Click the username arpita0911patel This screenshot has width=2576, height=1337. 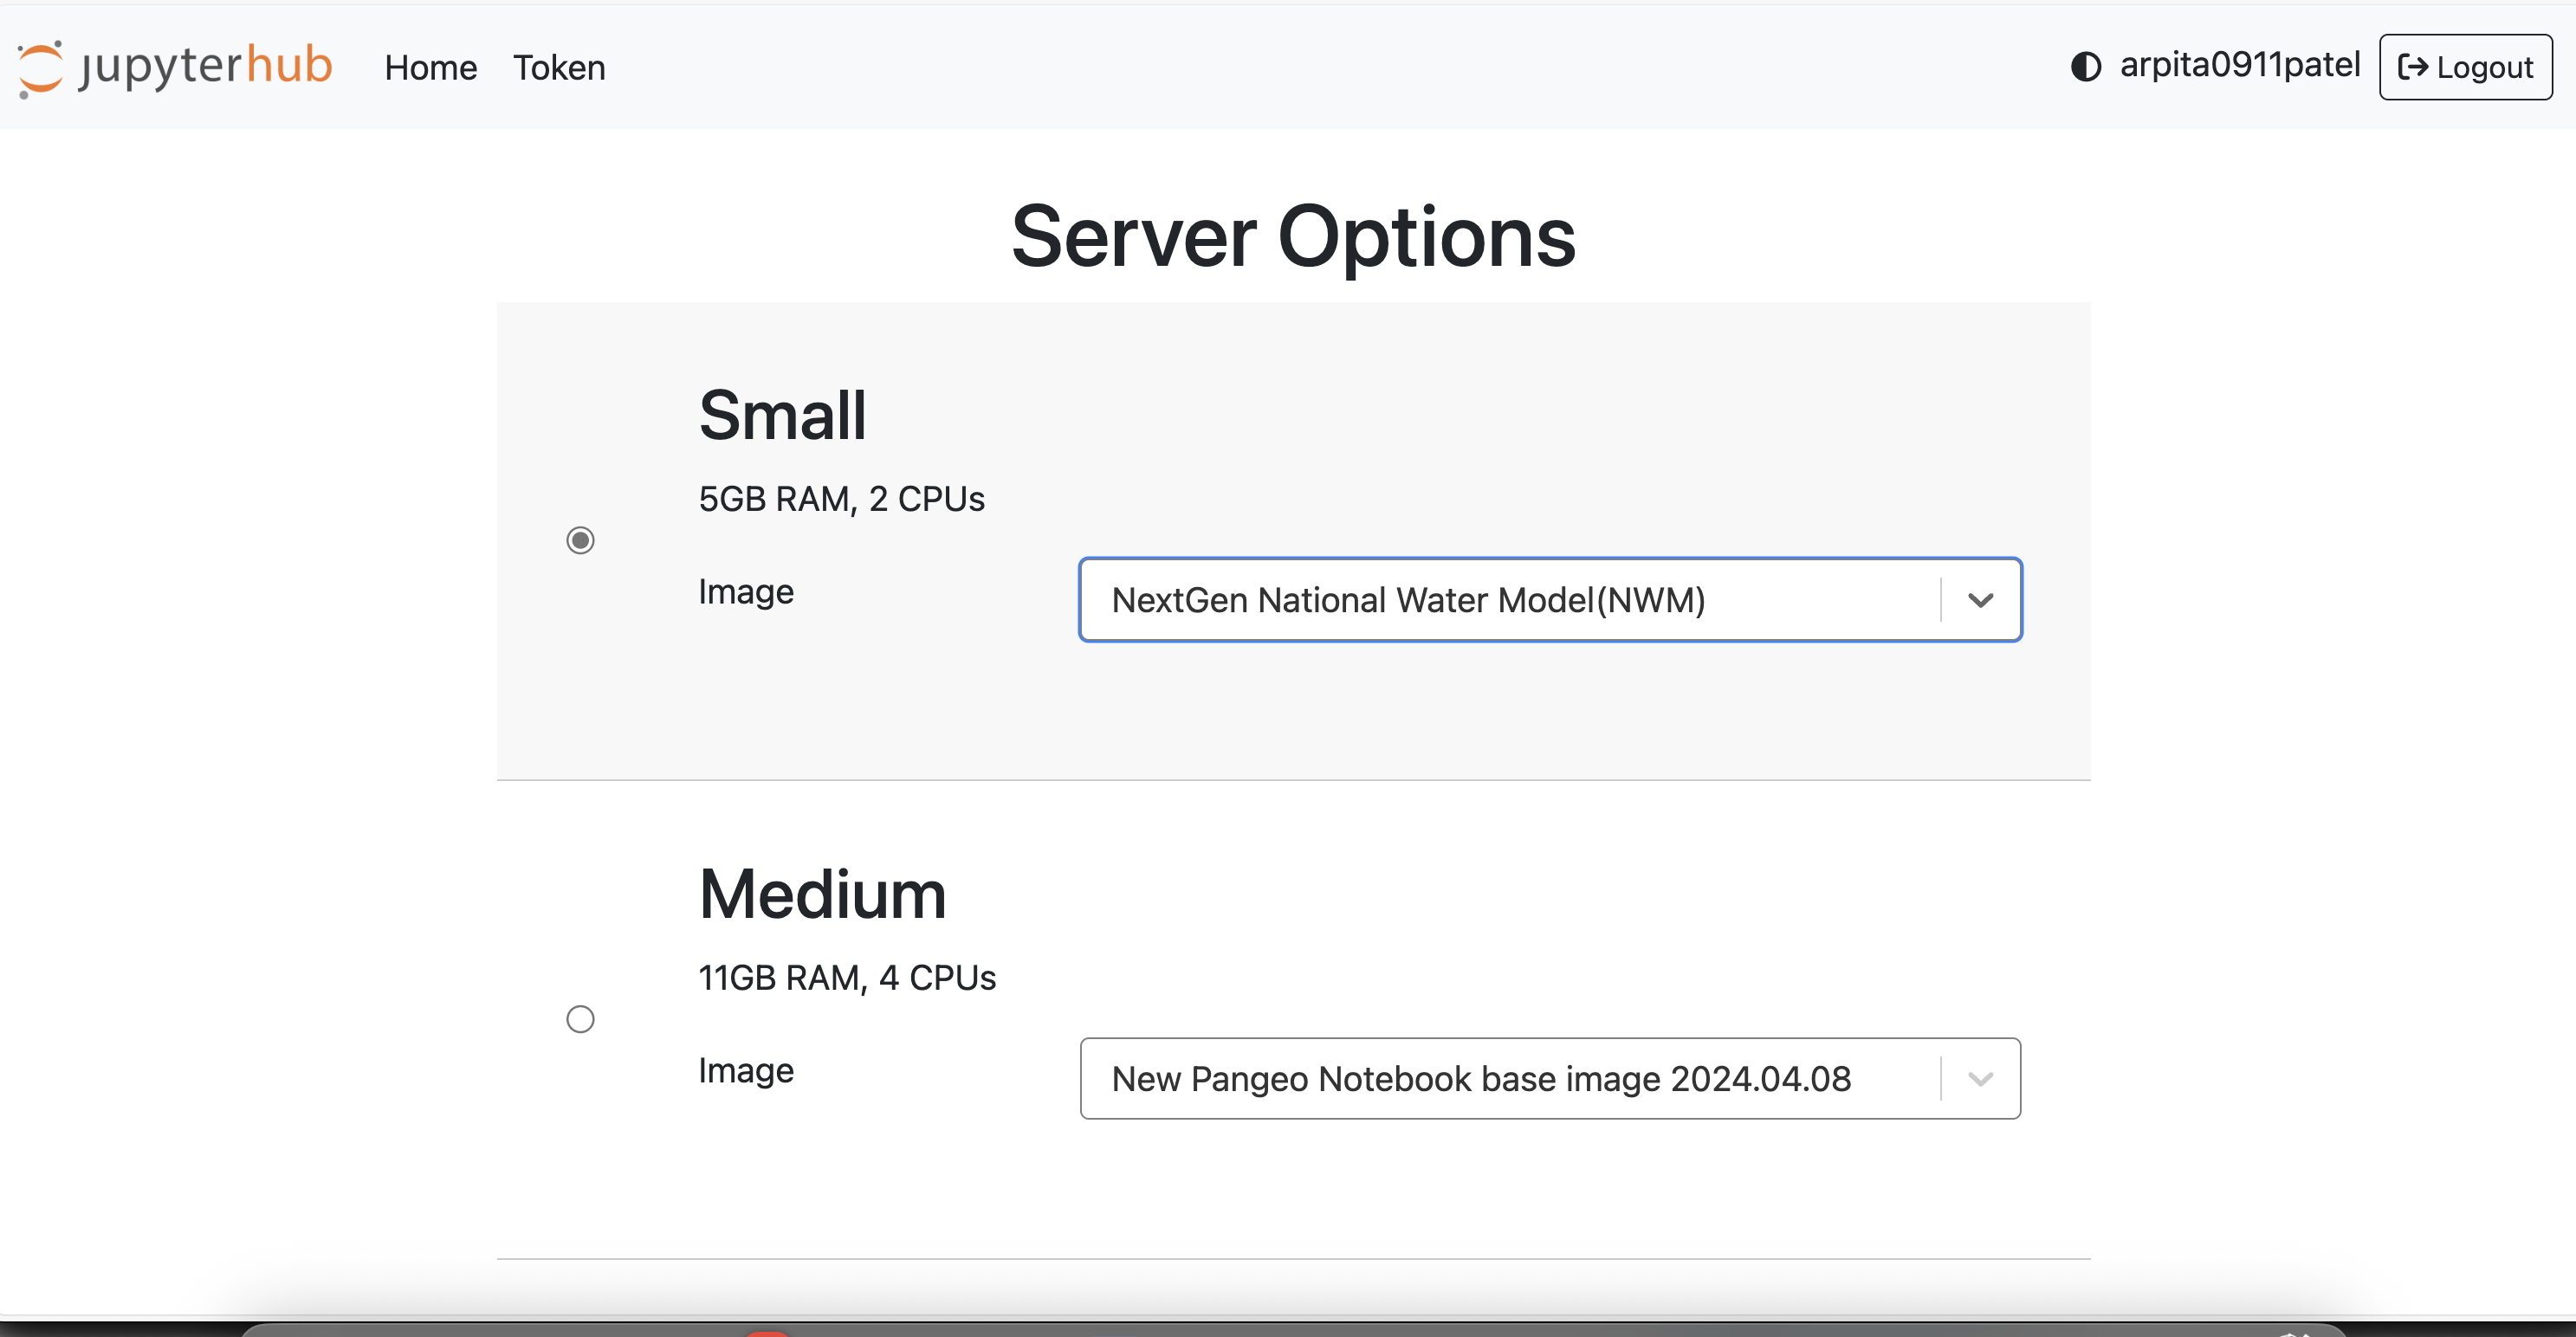(x=2238, y=64)
